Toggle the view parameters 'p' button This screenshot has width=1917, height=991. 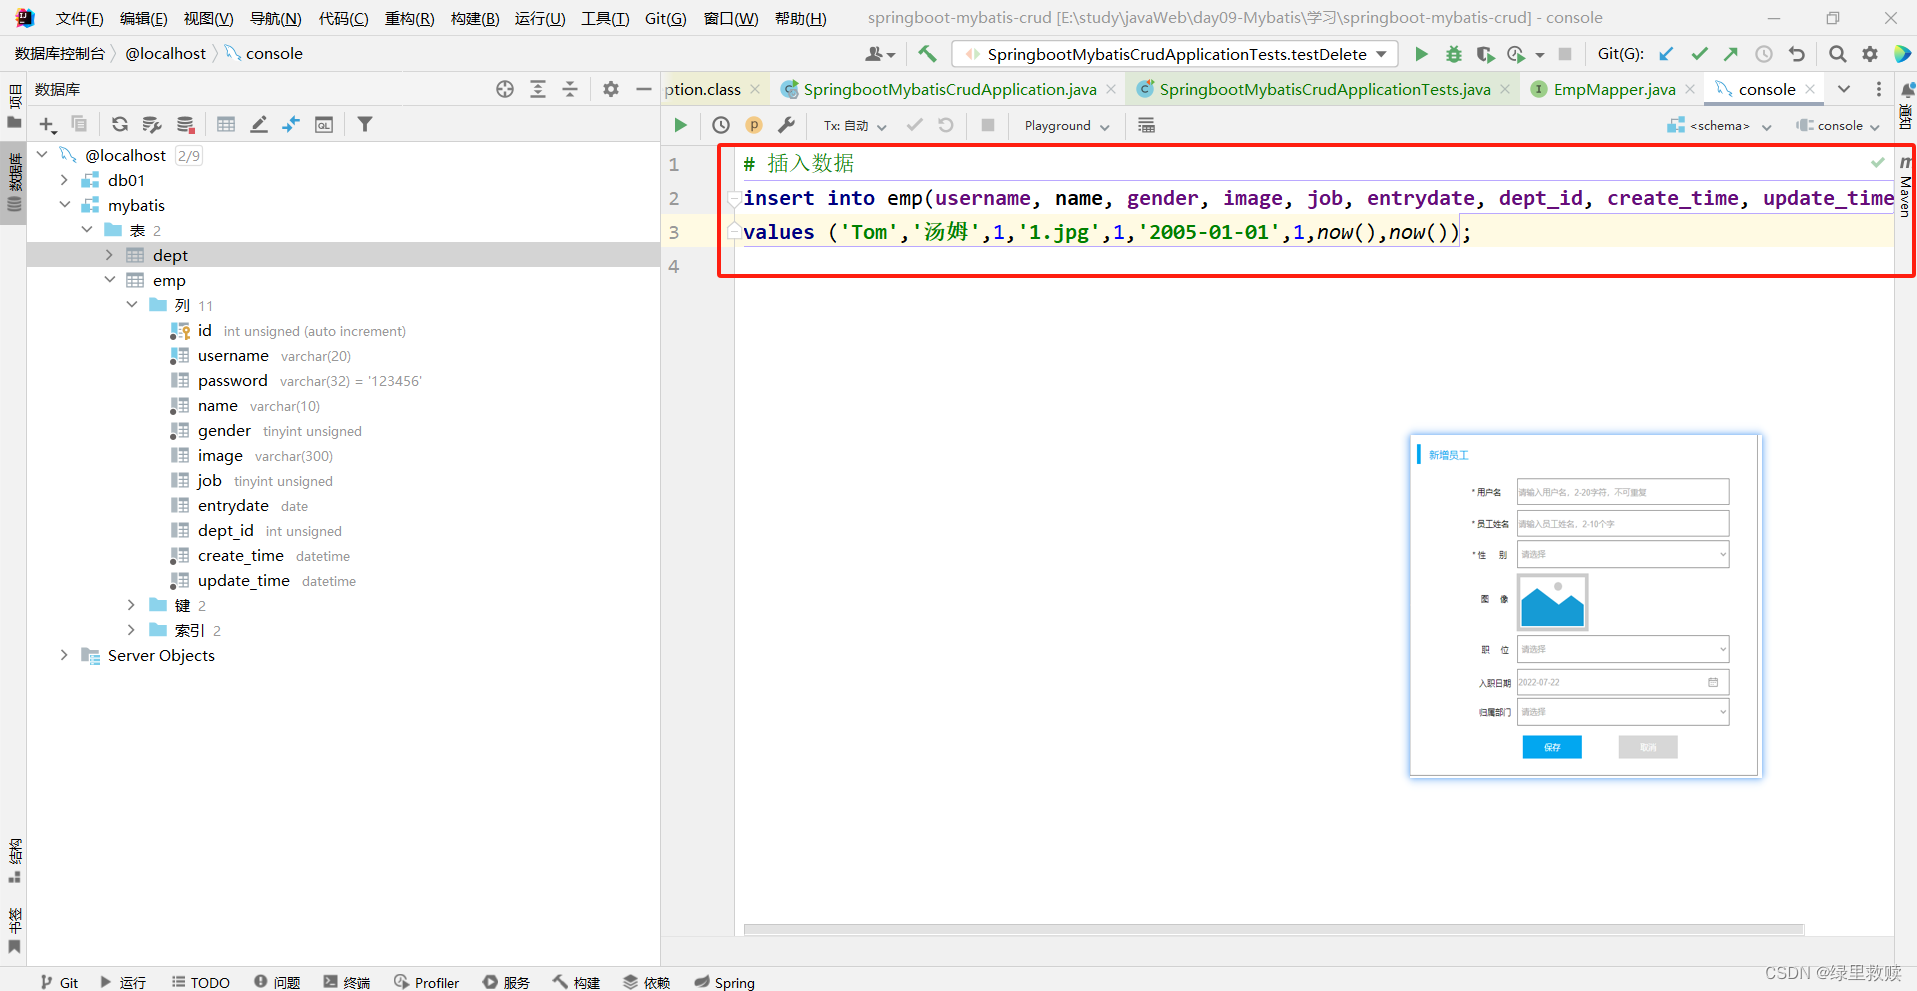pyautogui.click(x=754, y=125)
